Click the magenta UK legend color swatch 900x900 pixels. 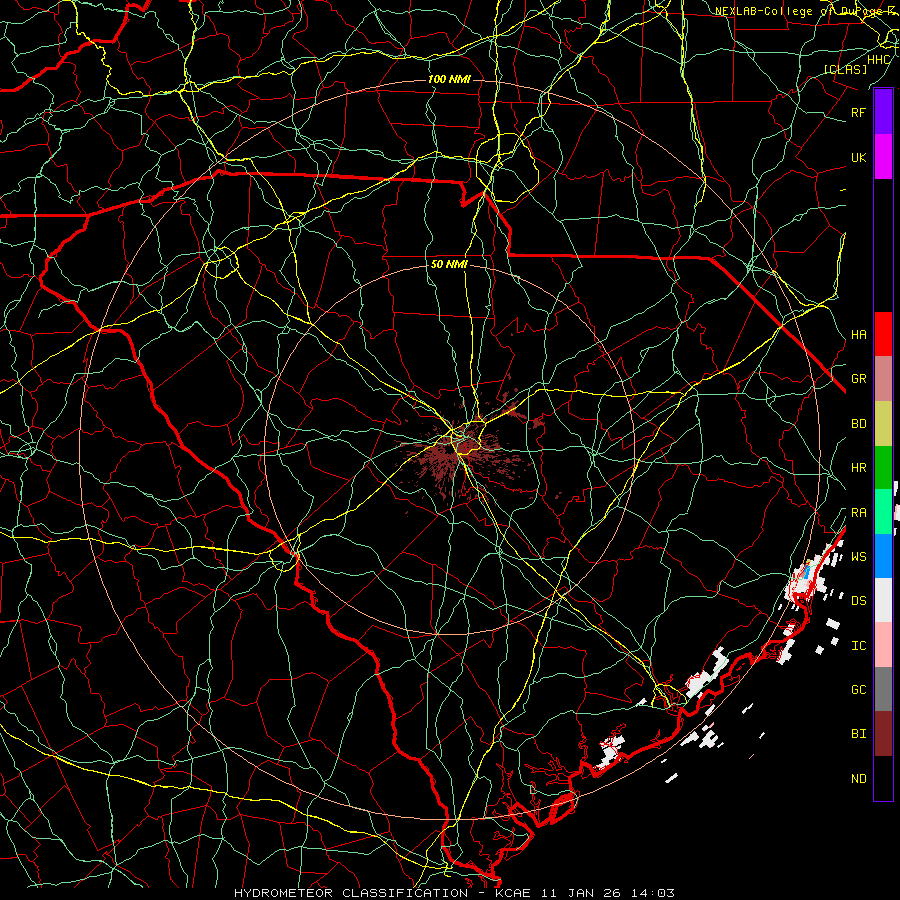tap(883, 157)
